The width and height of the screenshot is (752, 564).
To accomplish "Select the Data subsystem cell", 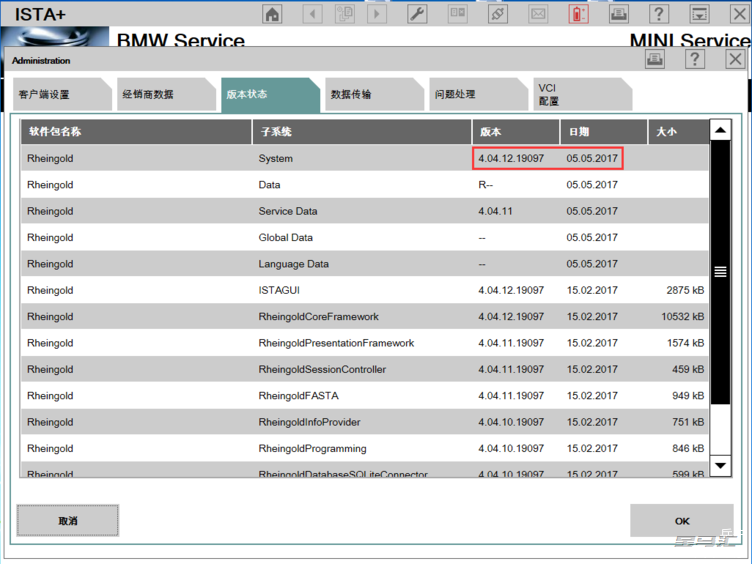I will coord(270,185).
